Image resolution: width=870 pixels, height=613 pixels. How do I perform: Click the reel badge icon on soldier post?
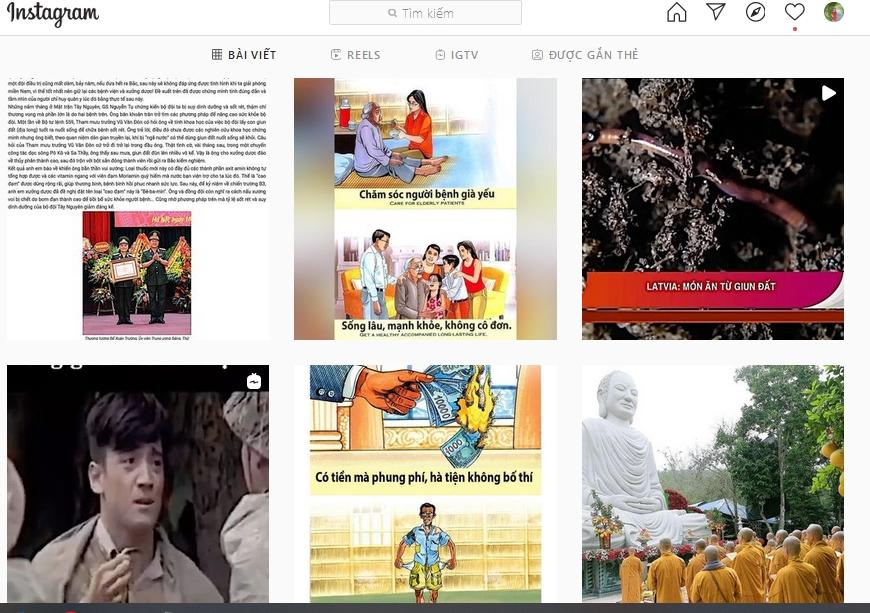click(x=254, y=381)
